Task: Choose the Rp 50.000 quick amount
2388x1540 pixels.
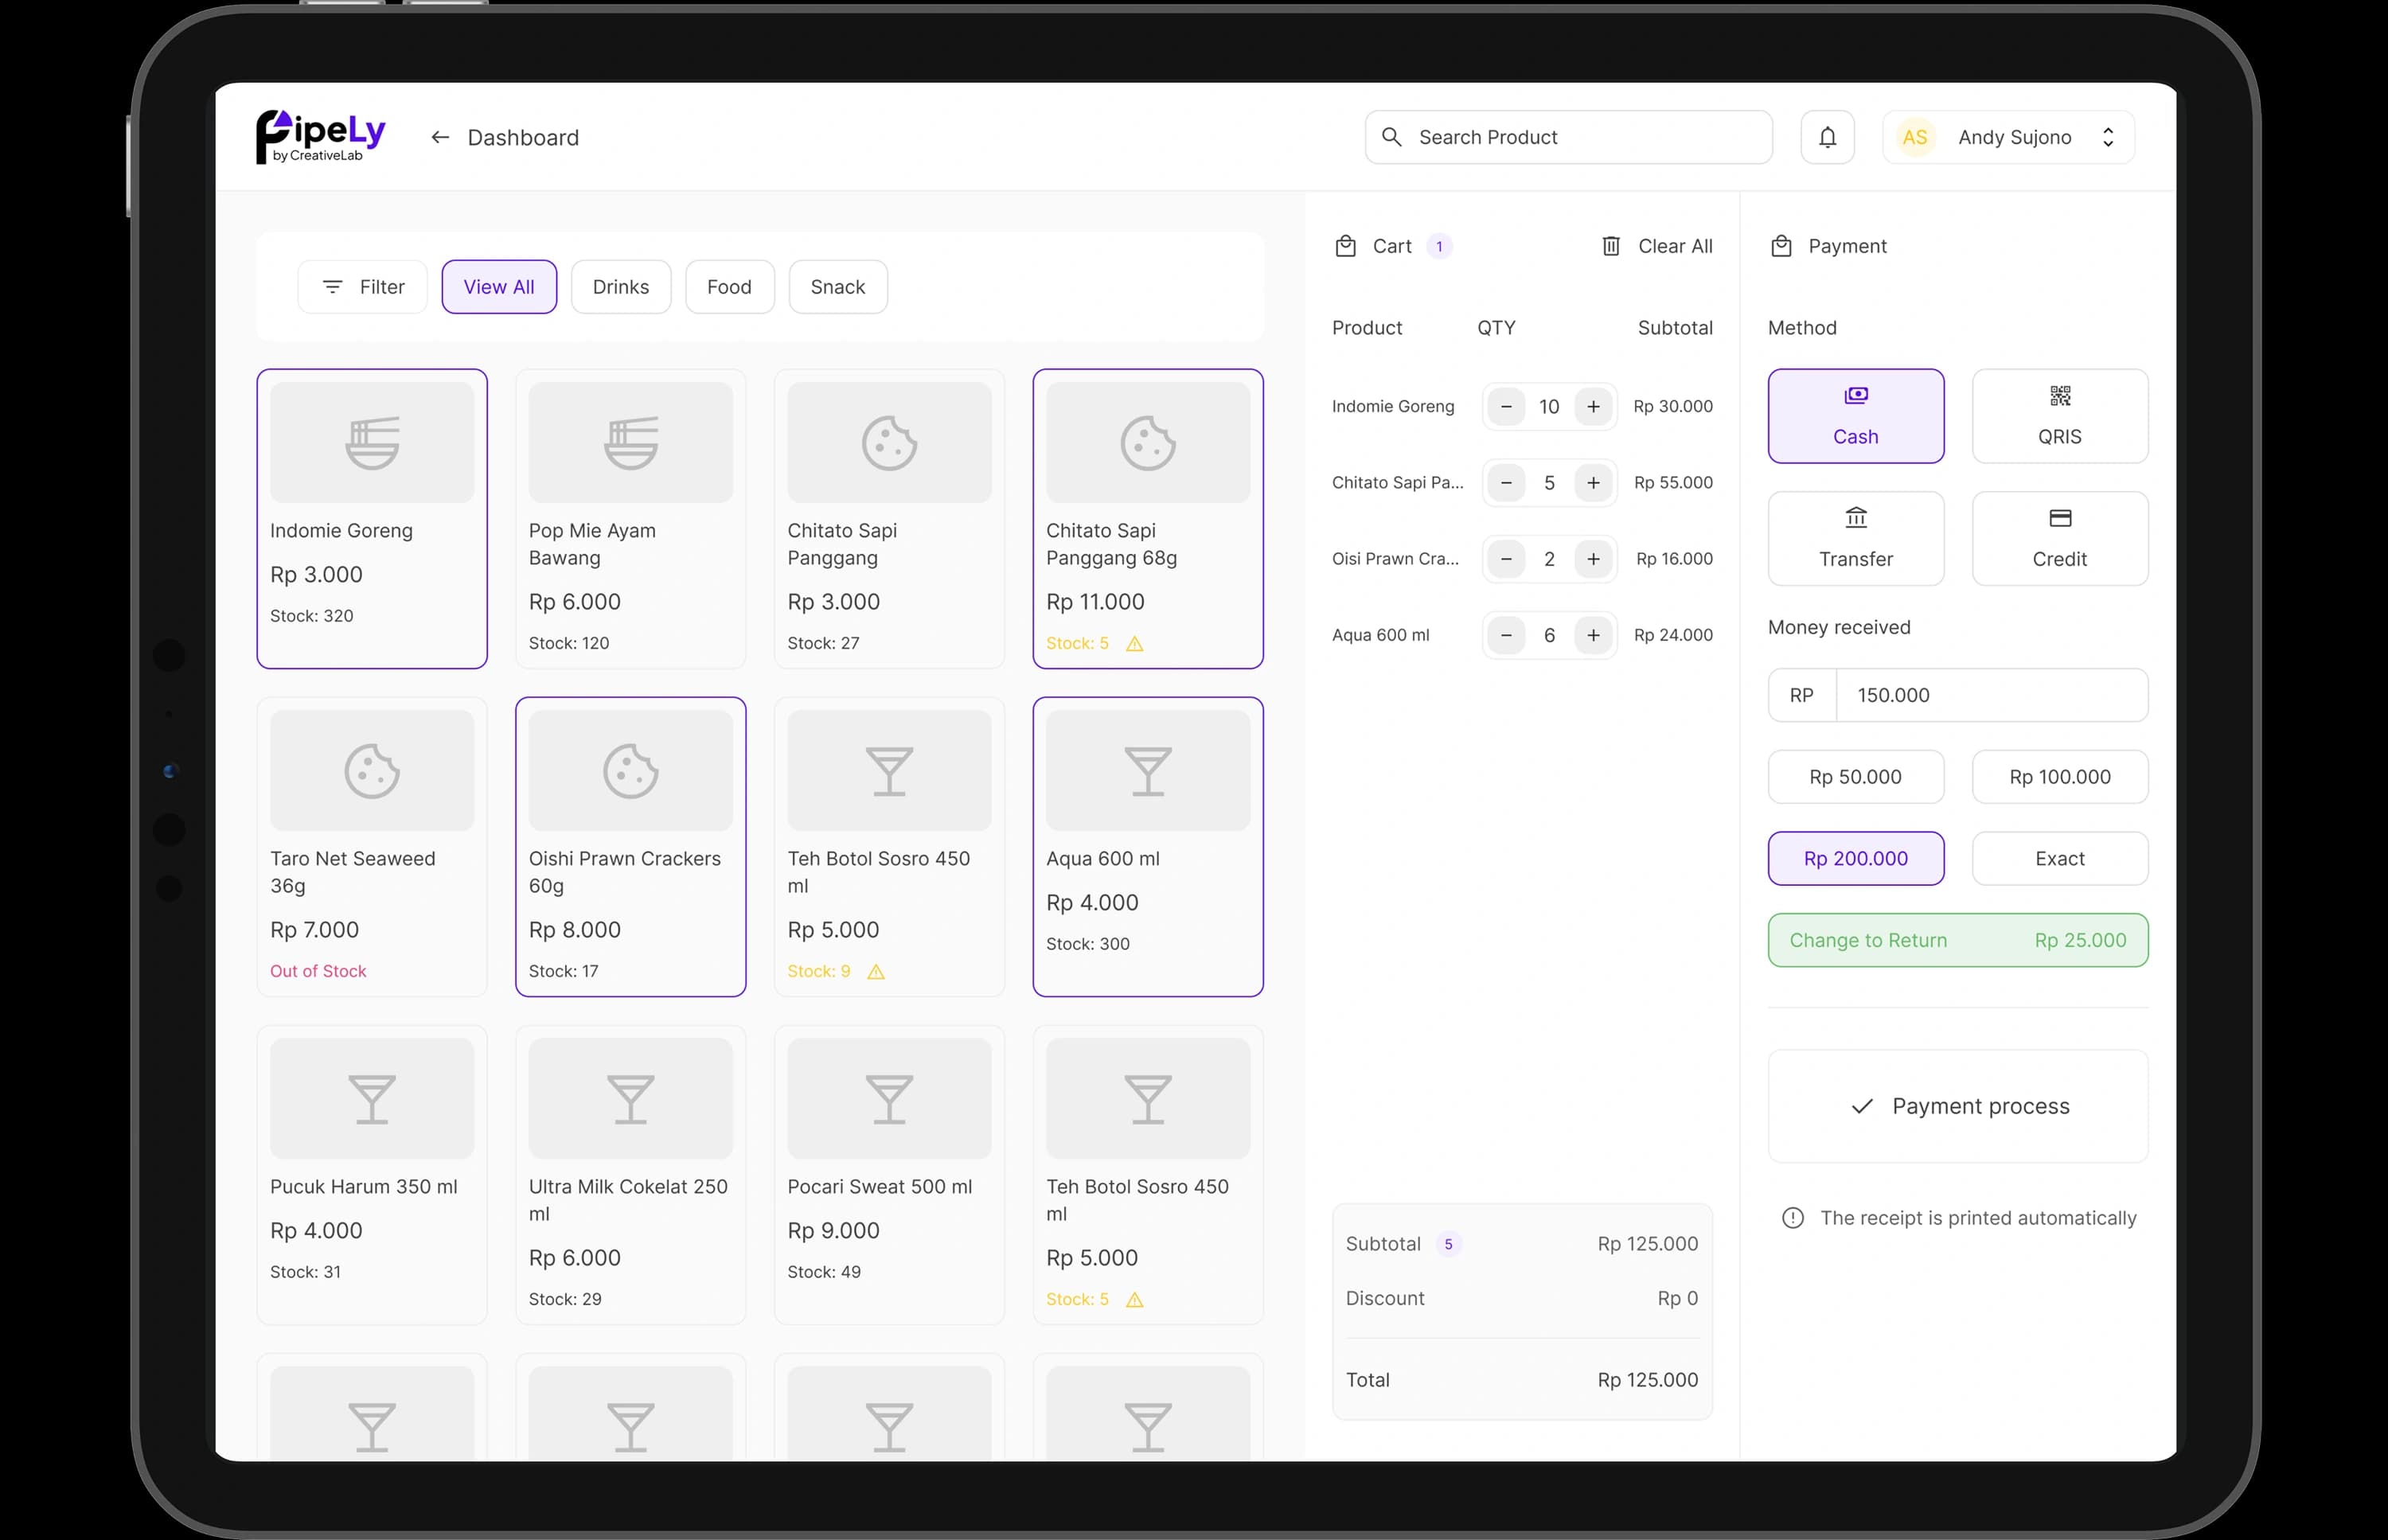Action: point(1856,777)
